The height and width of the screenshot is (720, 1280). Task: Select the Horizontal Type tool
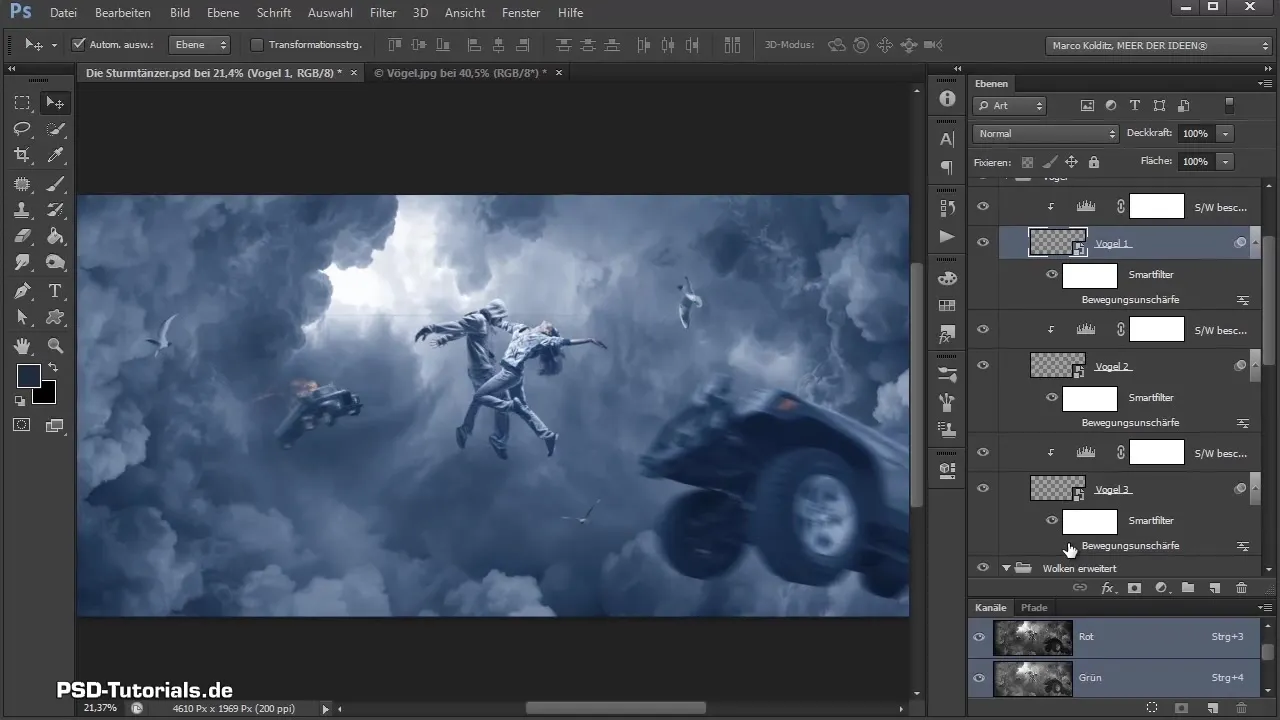click(x=55, y=291)
